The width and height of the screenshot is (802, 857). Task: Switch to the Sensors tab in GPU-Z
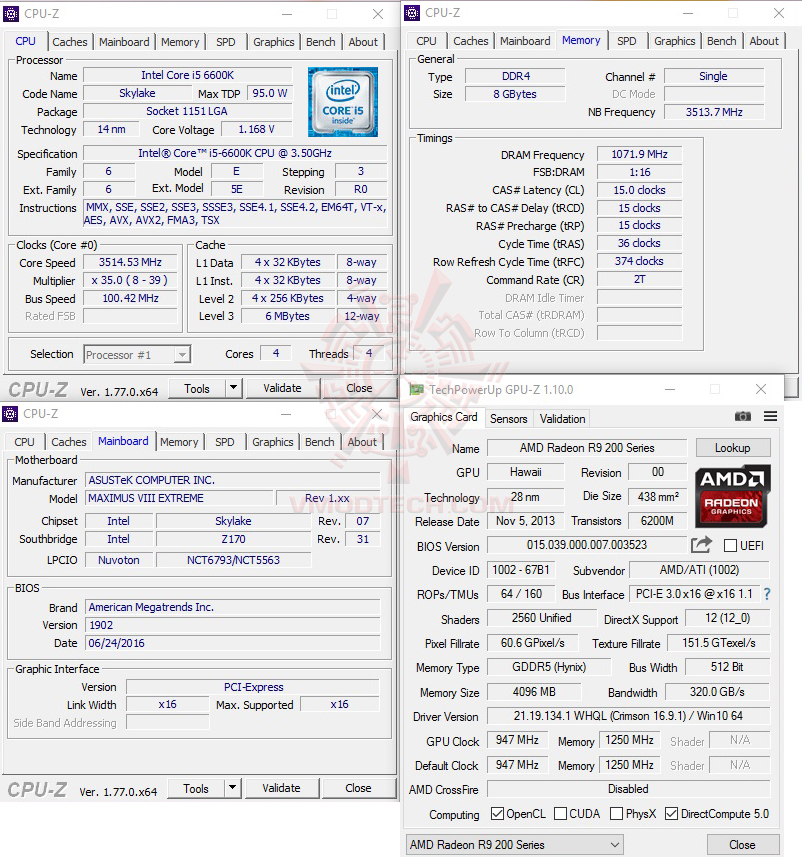pyautogui.click(x=508, y=419)
